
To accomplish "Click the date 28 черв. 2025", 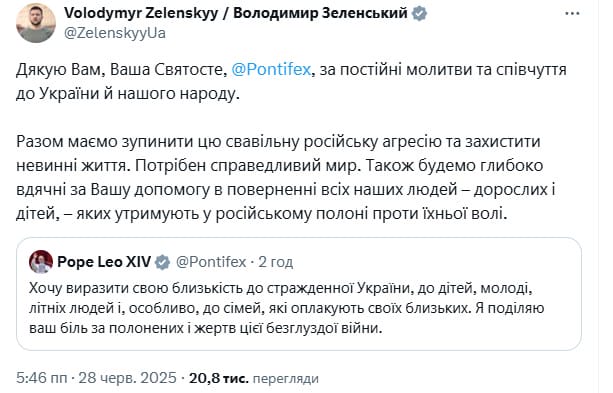I will point(127,378).
